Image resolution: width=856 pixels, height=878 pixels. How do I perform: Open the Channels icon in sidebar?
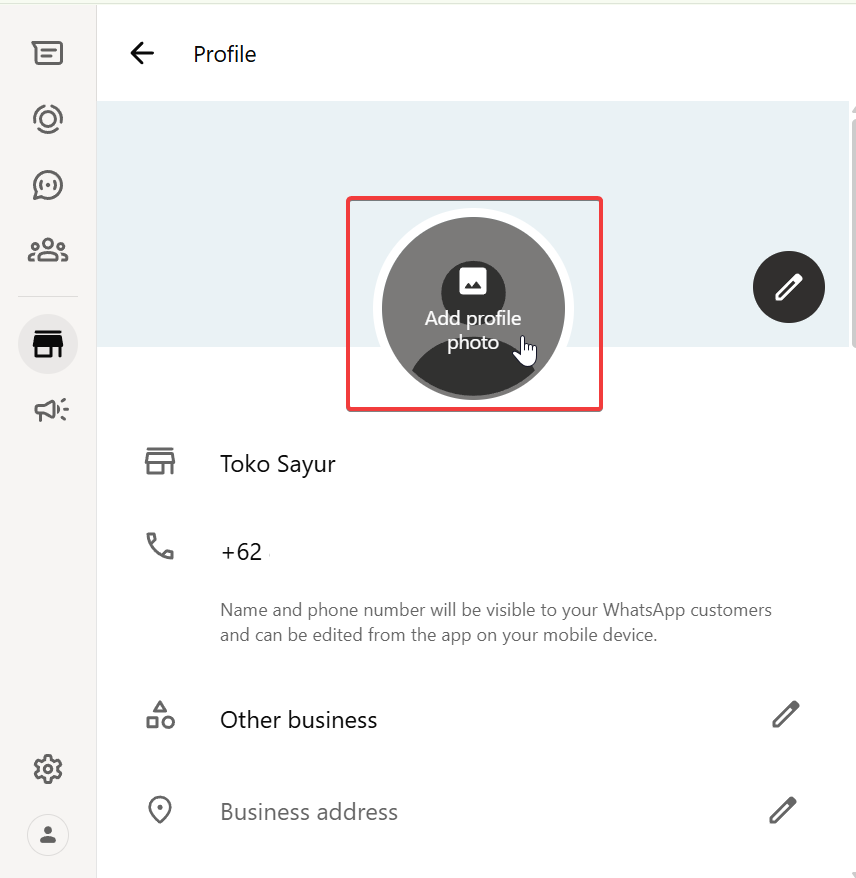pos(47,185)
